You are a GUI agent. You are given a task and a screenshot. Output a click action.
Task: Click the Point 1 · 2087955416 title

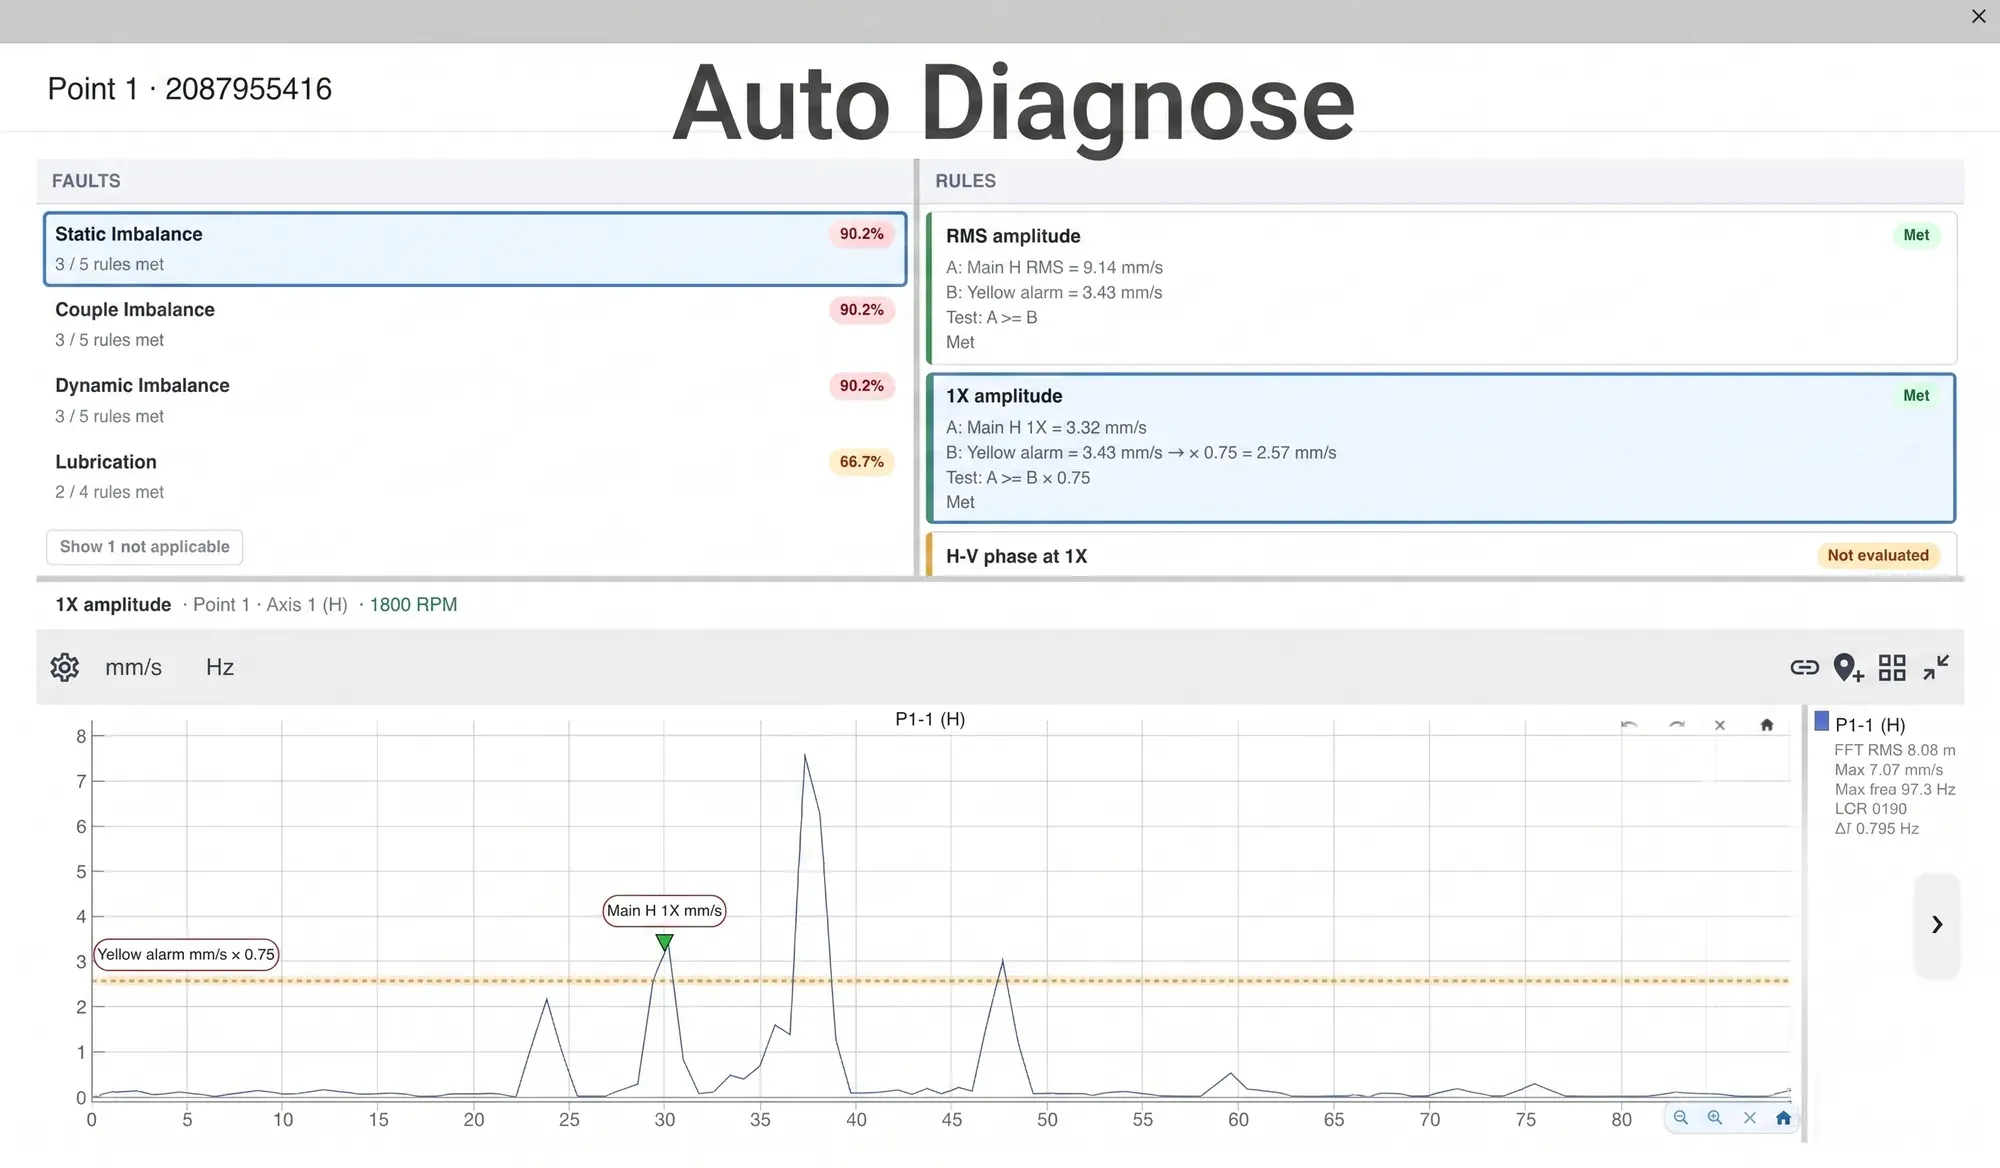(x=190, y=89)
